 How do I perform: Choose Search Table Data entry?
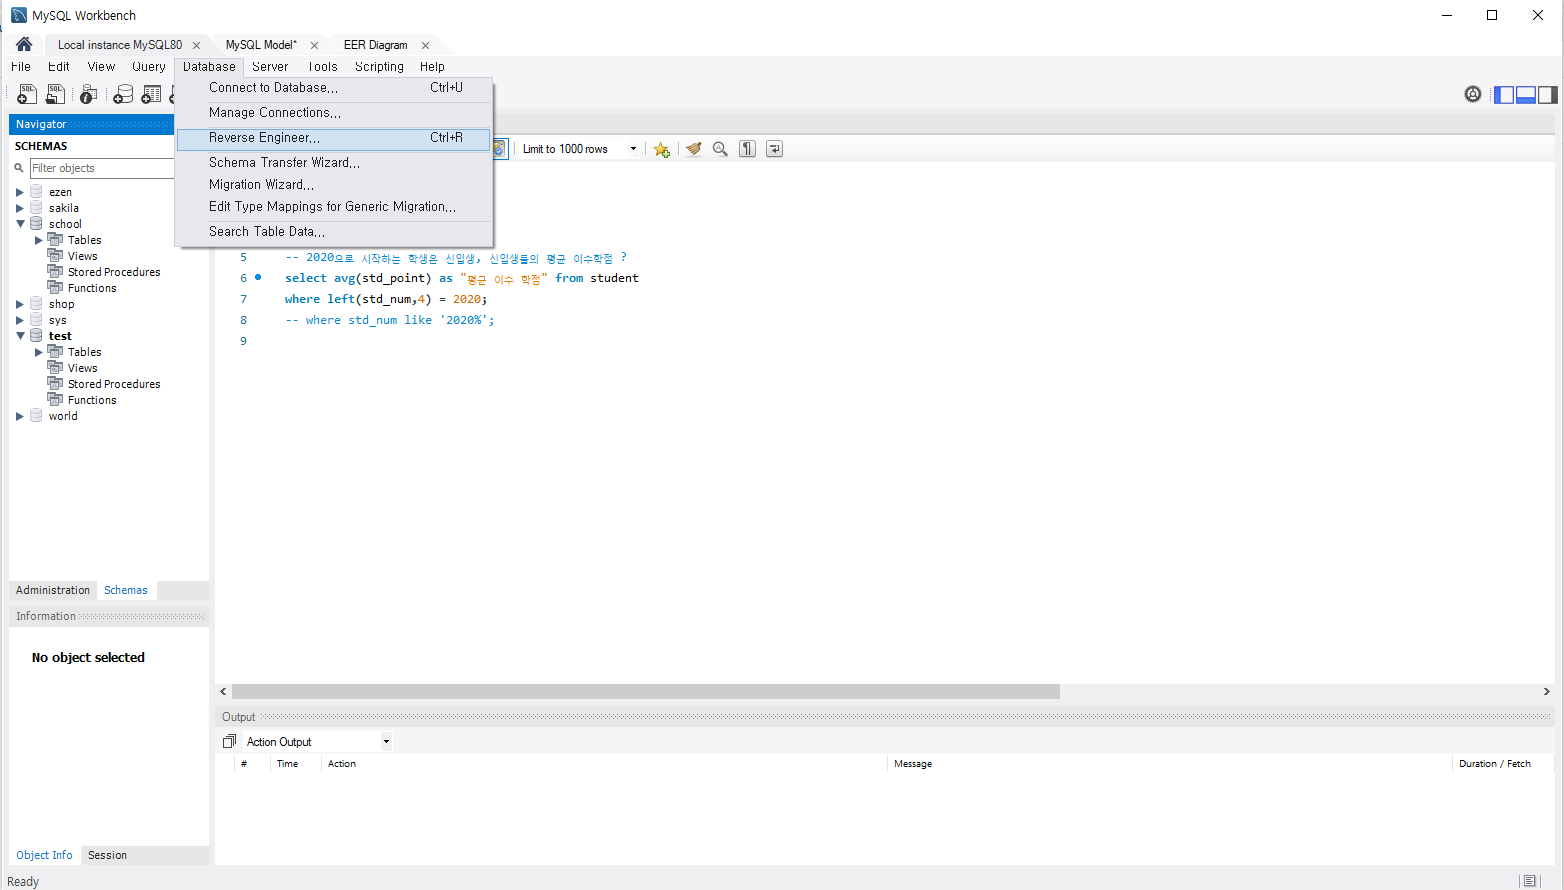click(x=334, y=232)
